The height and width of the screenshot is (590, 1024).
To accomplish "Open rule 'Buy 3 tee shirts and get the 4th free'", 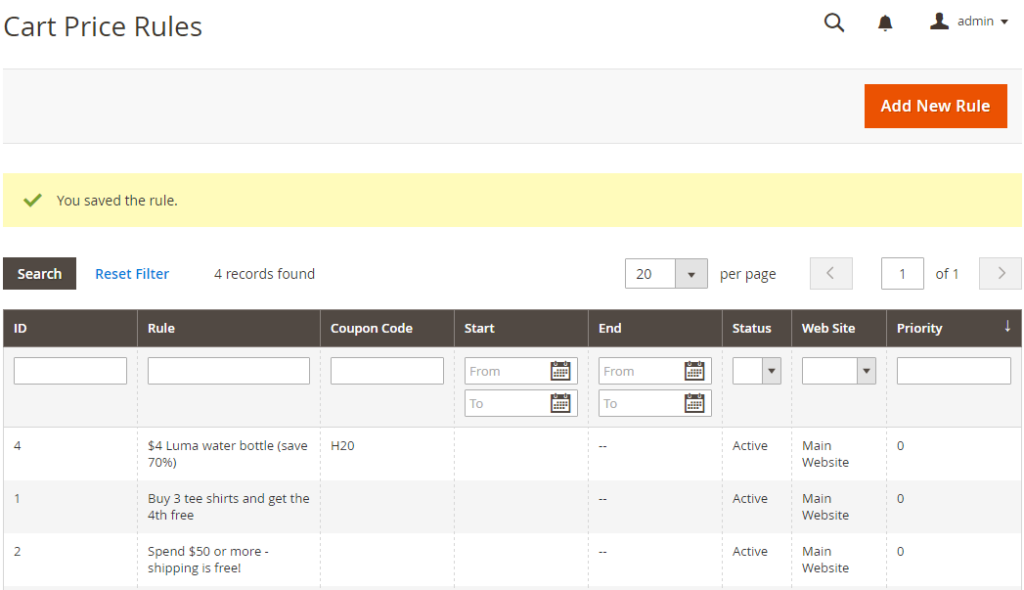I will pos(229,506).
